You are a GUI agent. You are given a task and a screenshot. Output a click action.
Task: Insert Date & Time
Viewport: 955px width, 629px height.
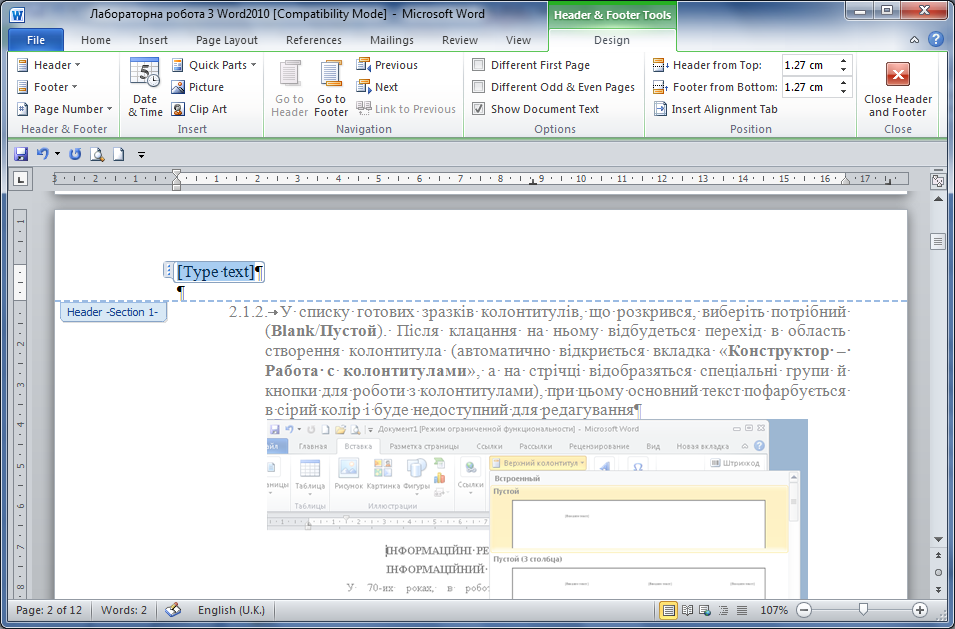tap(145, 87)
